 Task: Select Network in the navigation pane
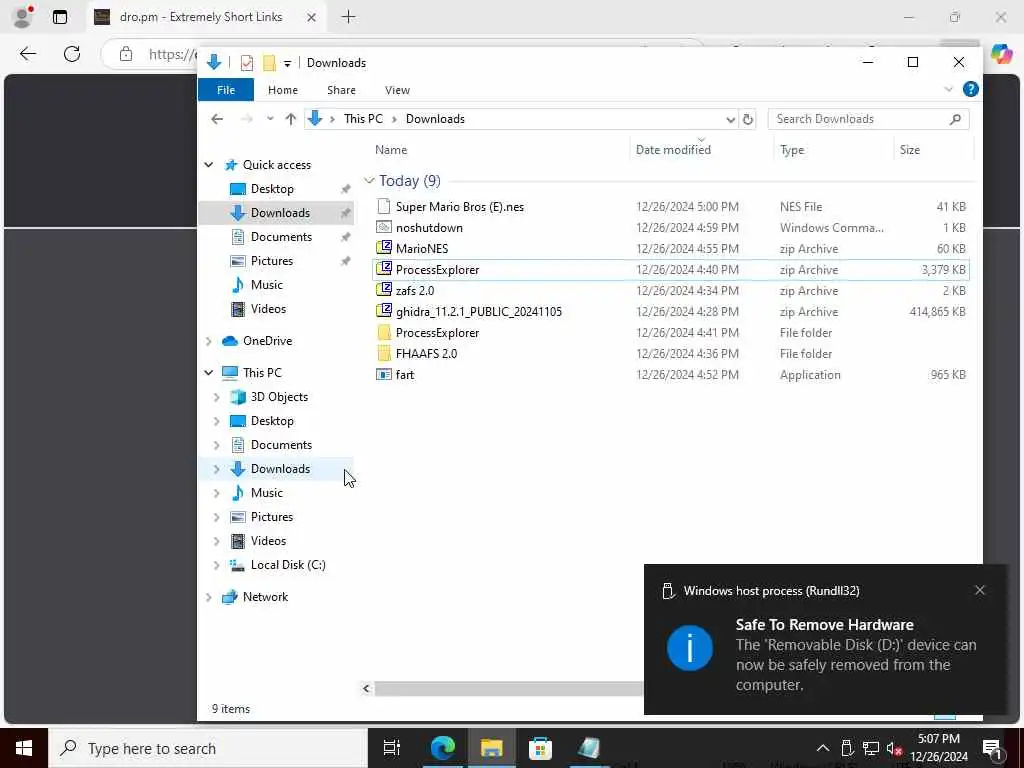click(x=265, y=597)
